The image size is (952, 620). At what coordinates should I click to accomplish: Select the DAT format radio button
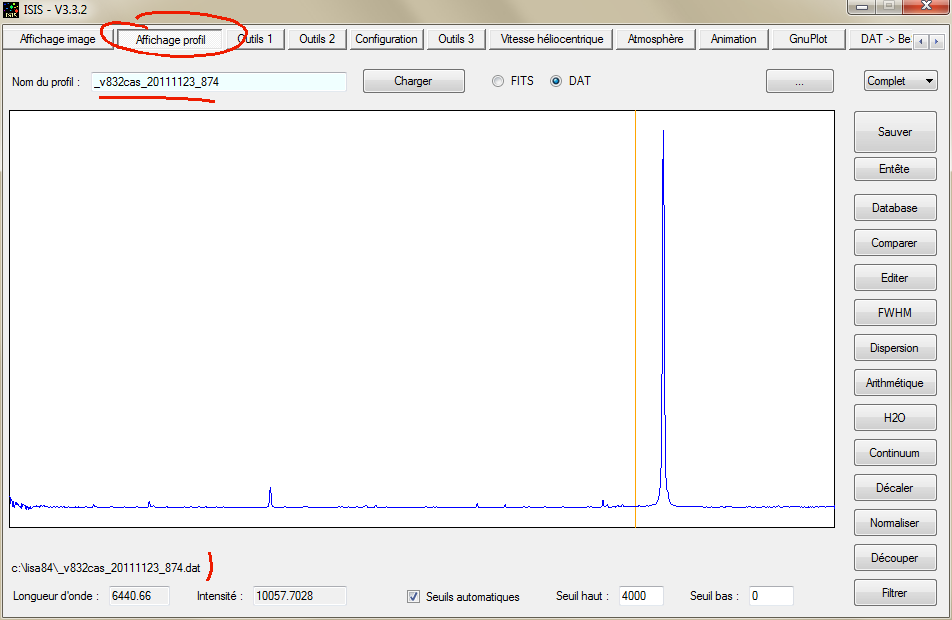coord(556,81)
